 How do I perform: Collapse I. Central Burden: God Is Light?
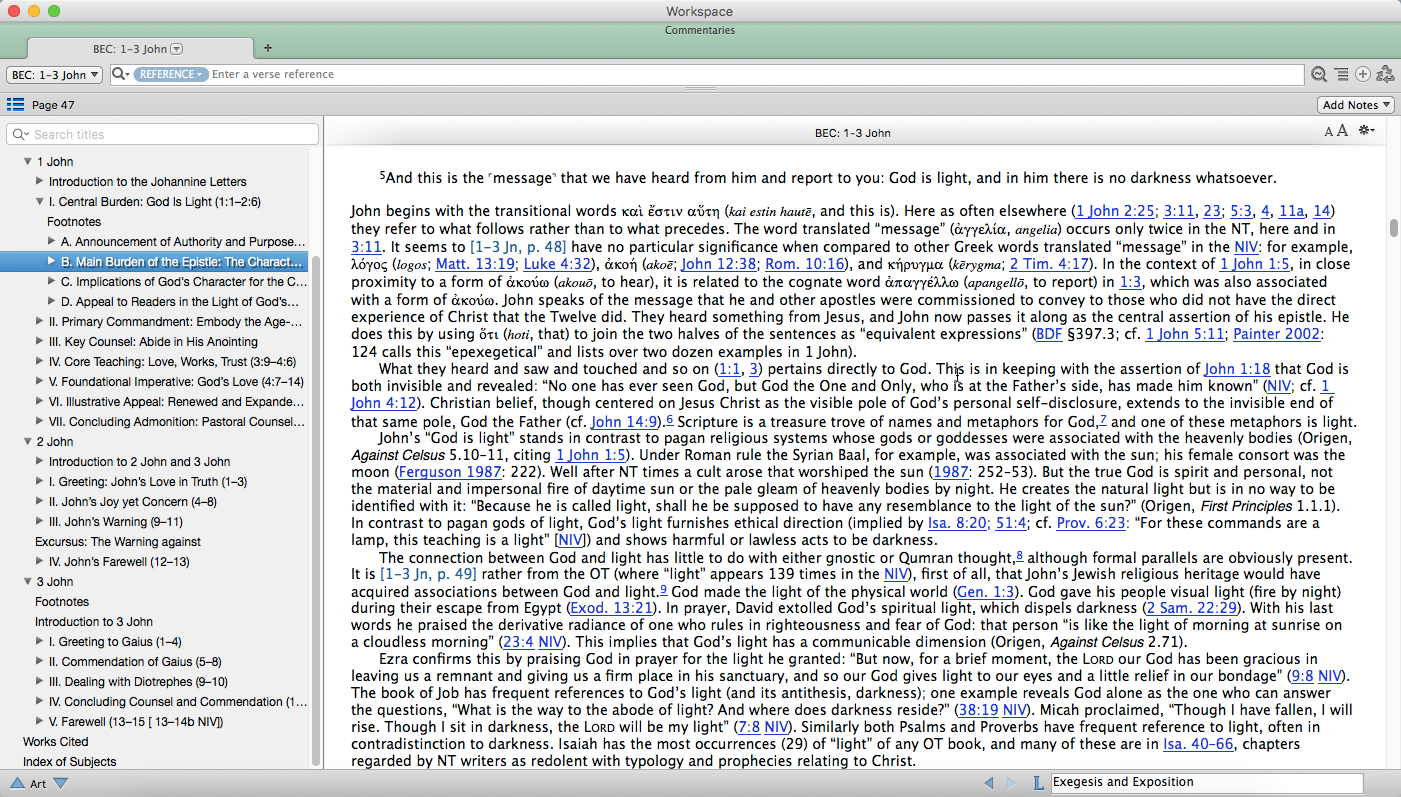tap(40, 201)
